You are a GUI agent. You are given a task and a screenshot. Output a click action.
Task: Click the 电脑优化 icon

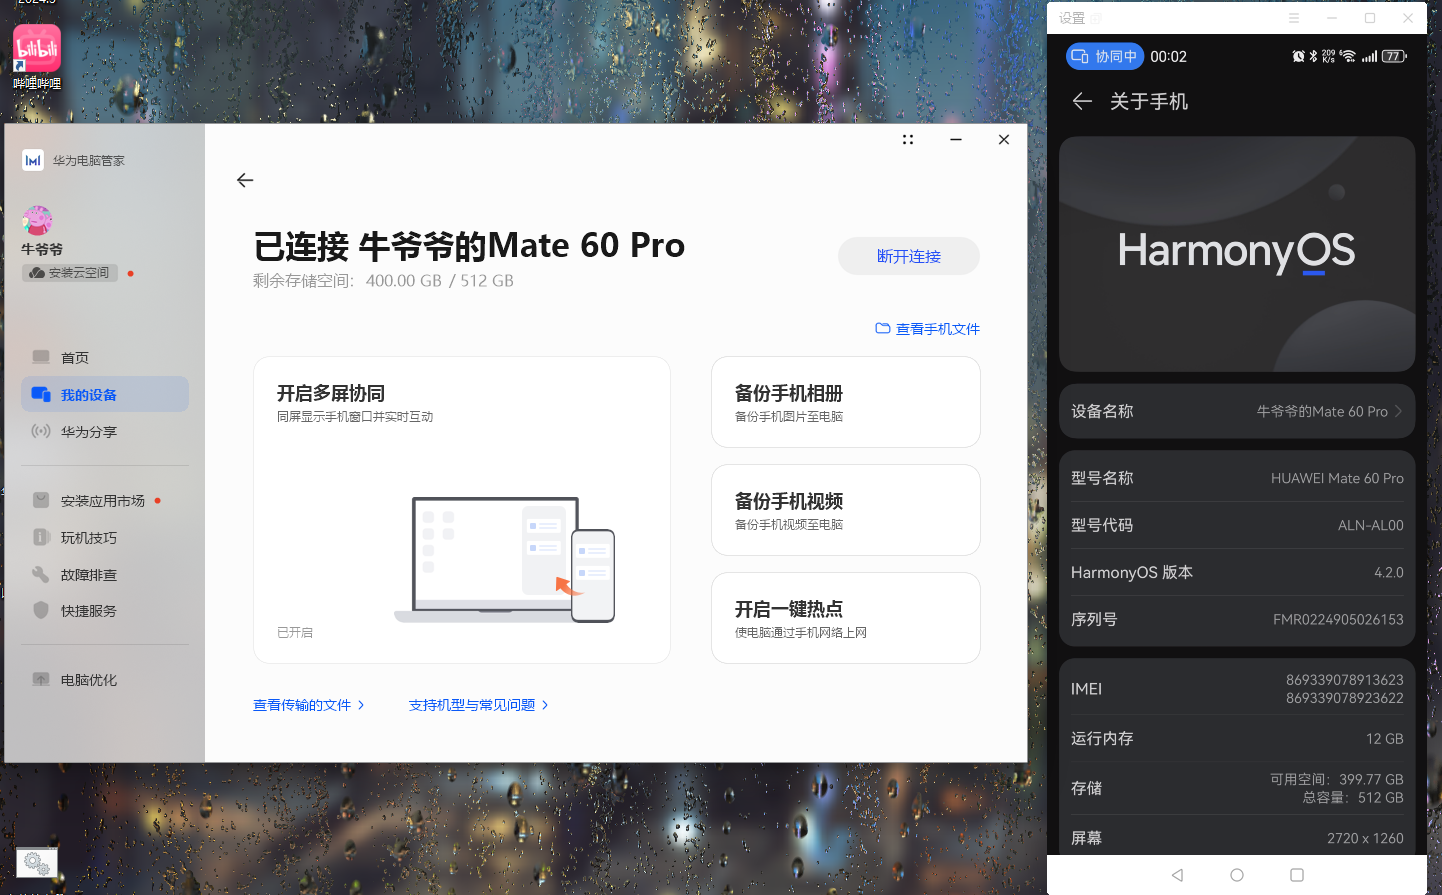tap(41, 679)
